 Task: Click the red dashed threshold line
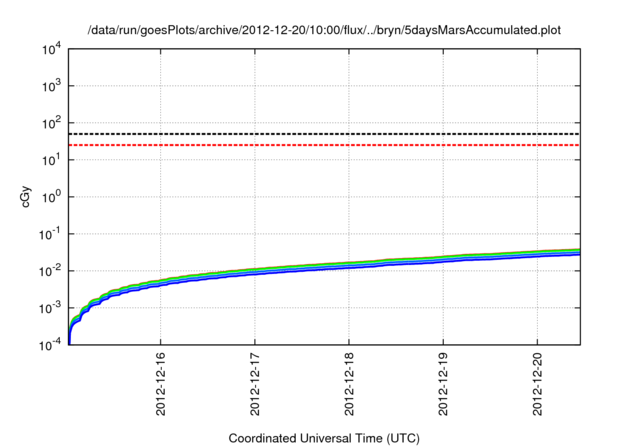pos(324,145)
